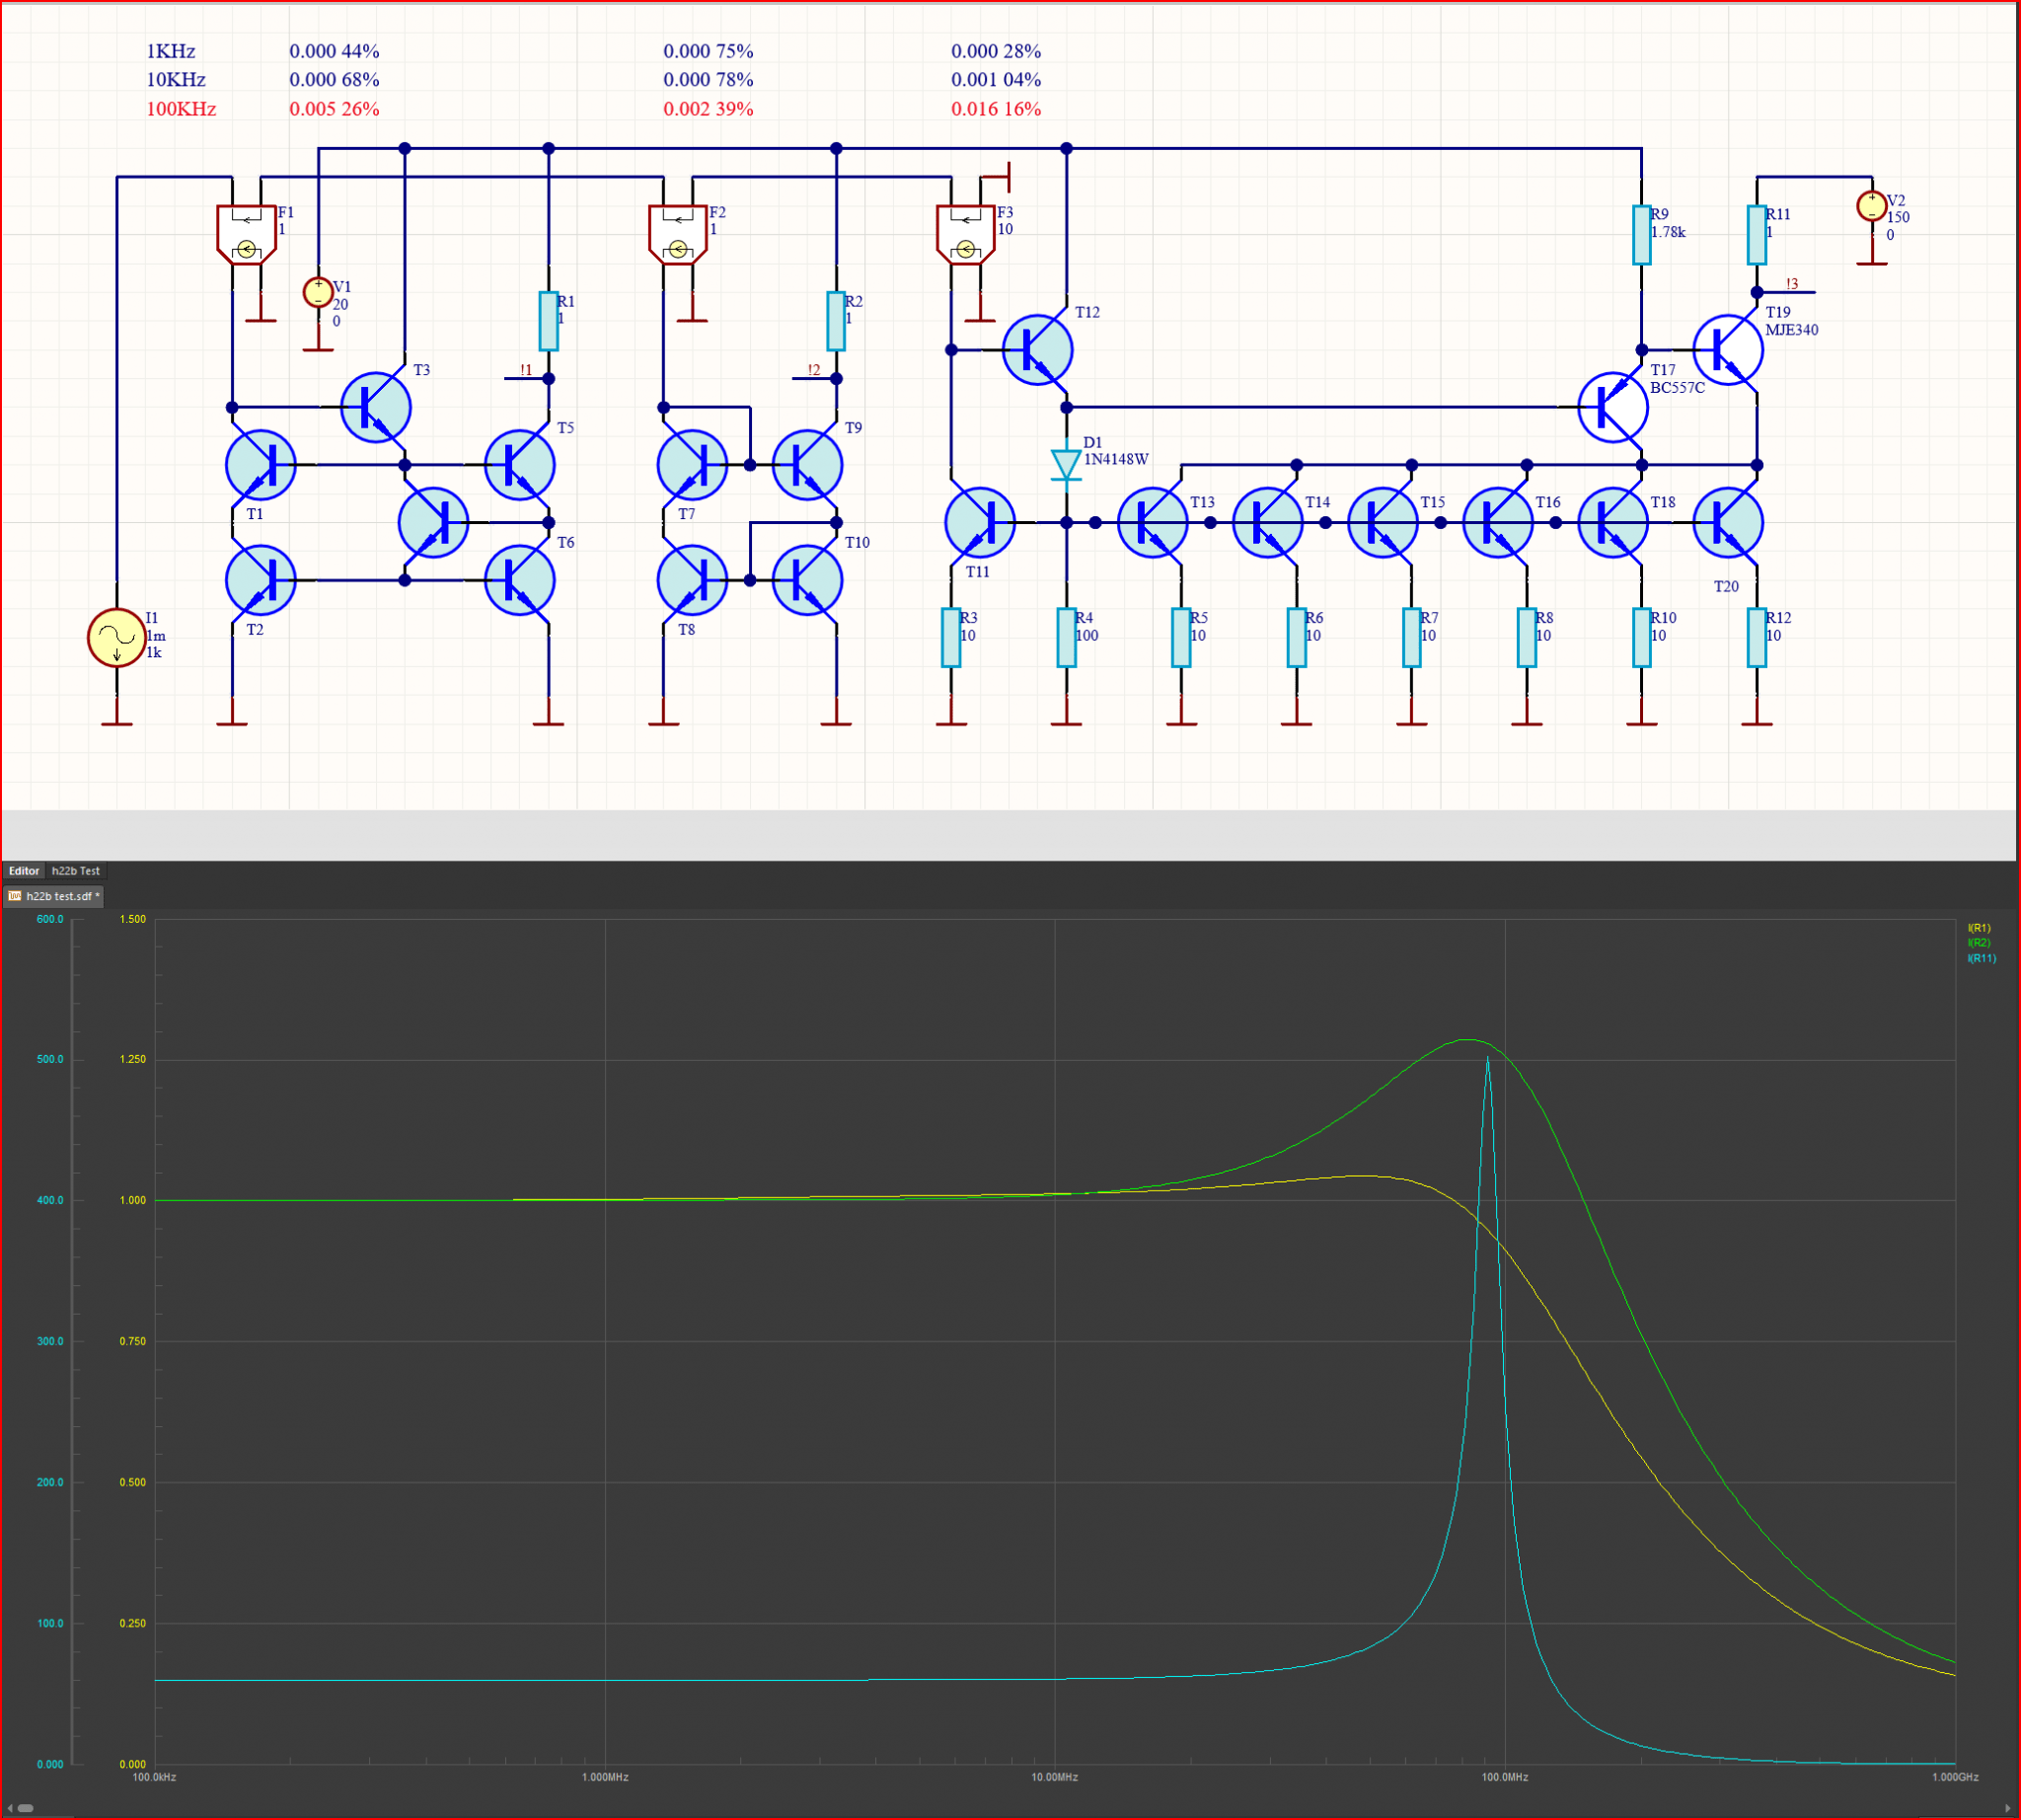The height and width of the screenshot is (1820, 2021).
Task: Select resistor R2 in the schematic
Action: click(x=836, y=321)
